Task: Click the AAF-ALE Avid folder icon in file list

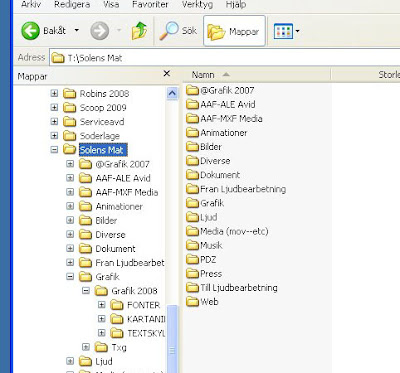Action: point(193,104)
